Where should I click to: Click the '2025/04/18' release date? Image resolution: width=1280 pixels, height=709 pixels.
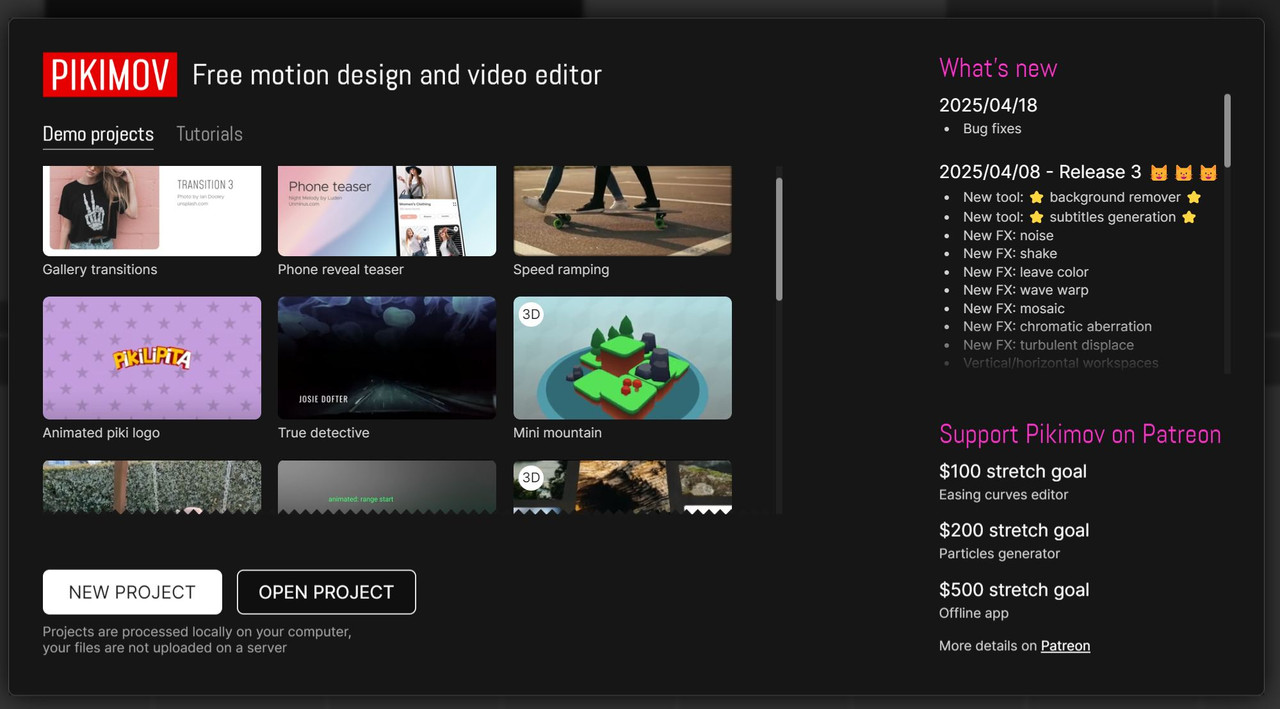(988, 105)
